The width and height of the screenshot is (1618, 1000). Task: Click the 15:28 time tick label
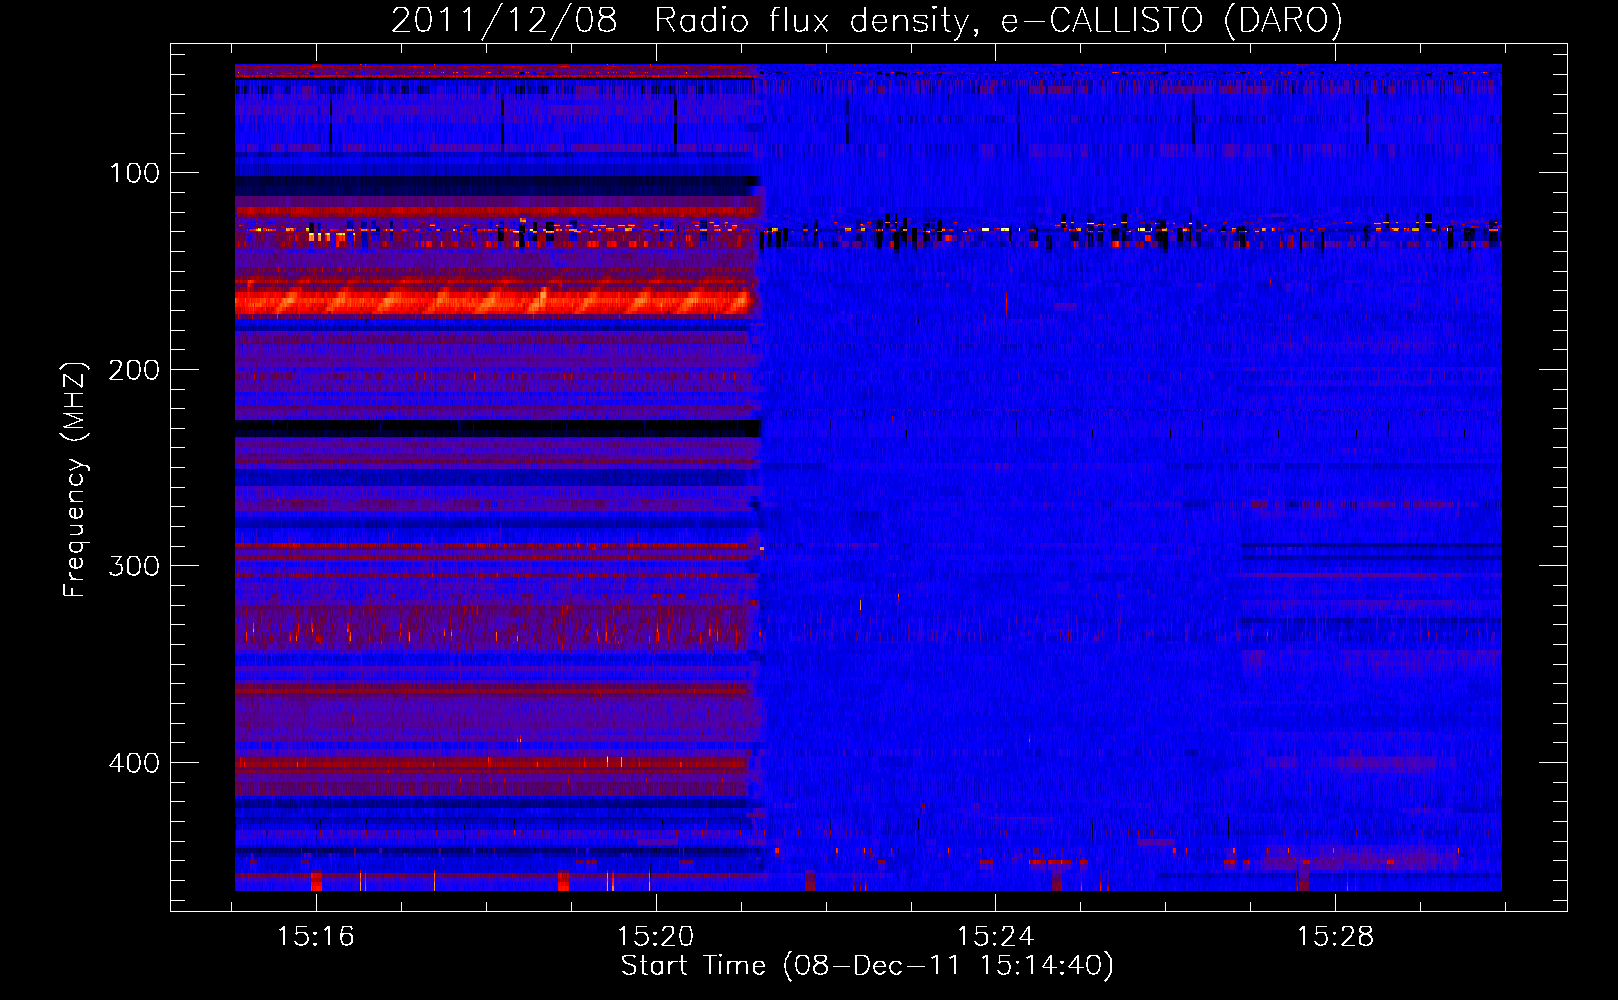point(1336,937)
